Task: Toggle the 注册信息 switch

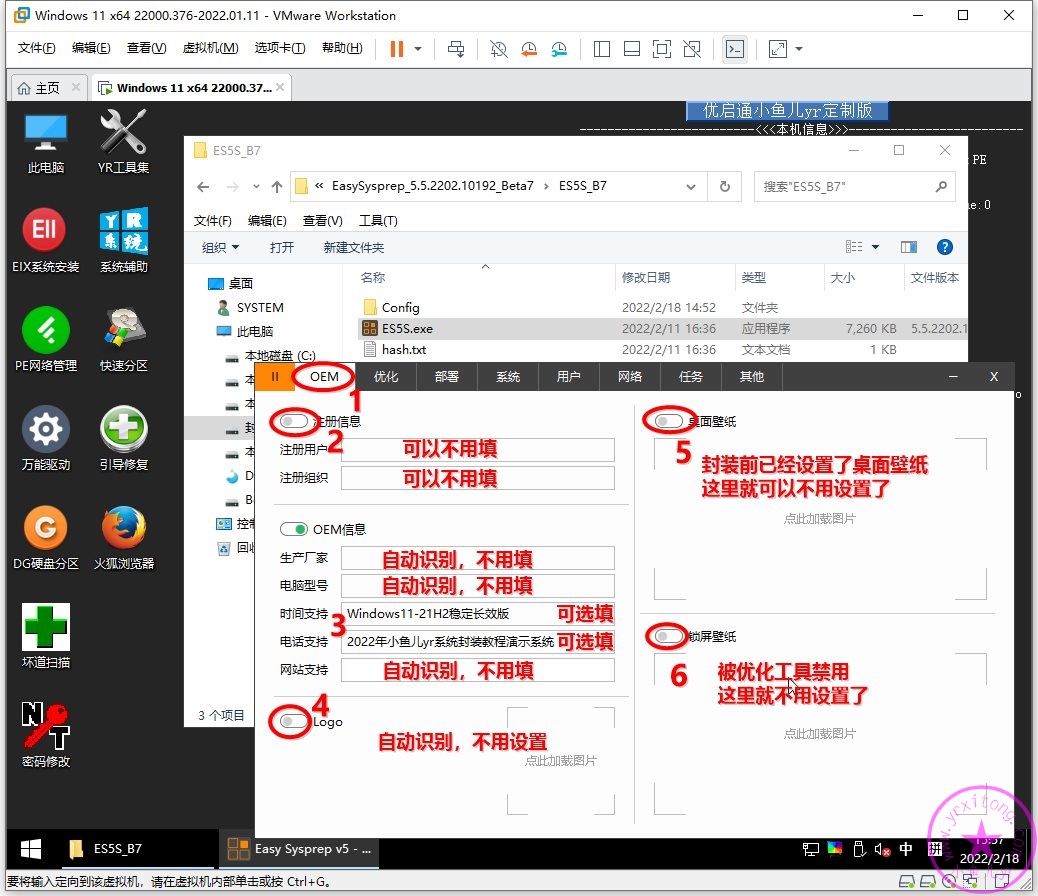Action: point(293,421)
